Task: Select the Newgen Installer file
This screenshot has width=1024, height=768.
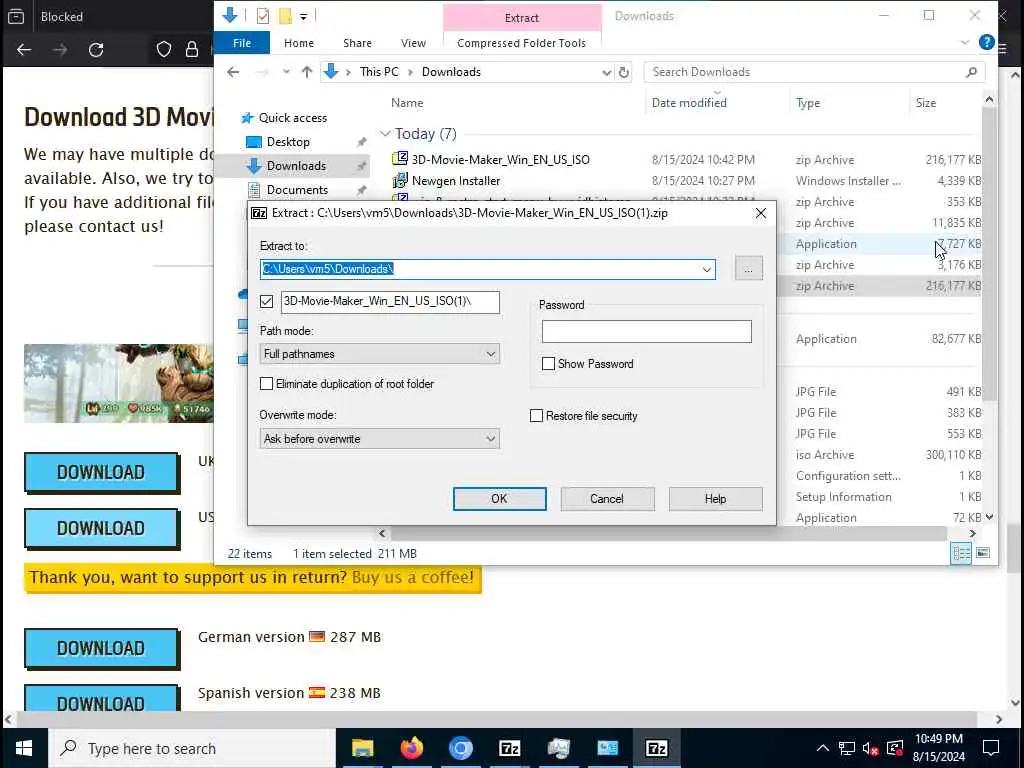Action: pos(456,180)
